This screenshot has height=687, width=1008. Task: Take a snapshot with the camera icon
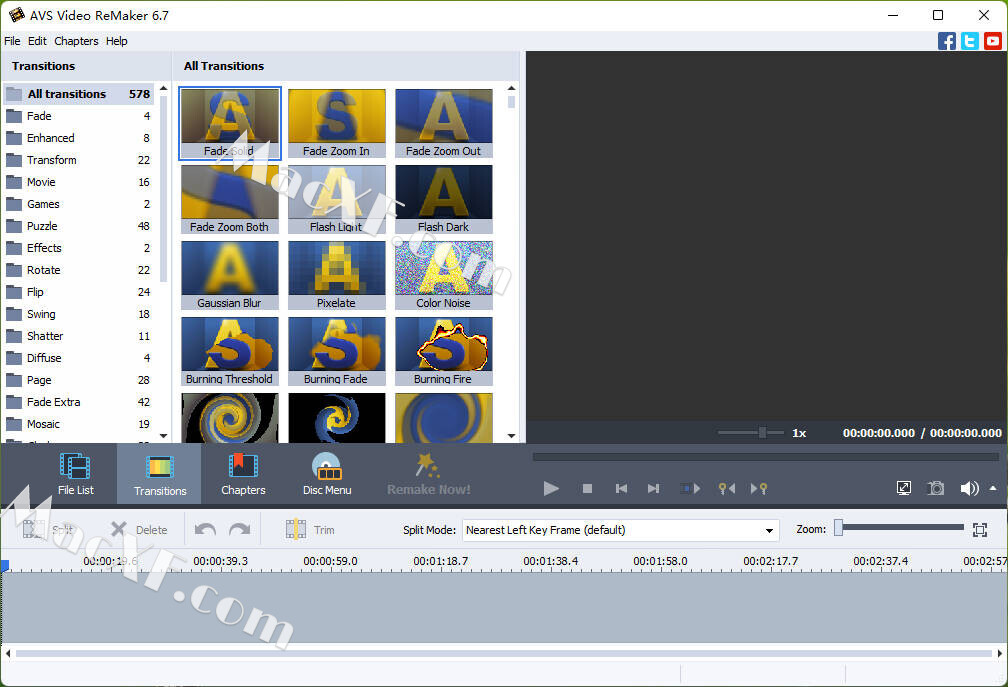tap(936, 488)
